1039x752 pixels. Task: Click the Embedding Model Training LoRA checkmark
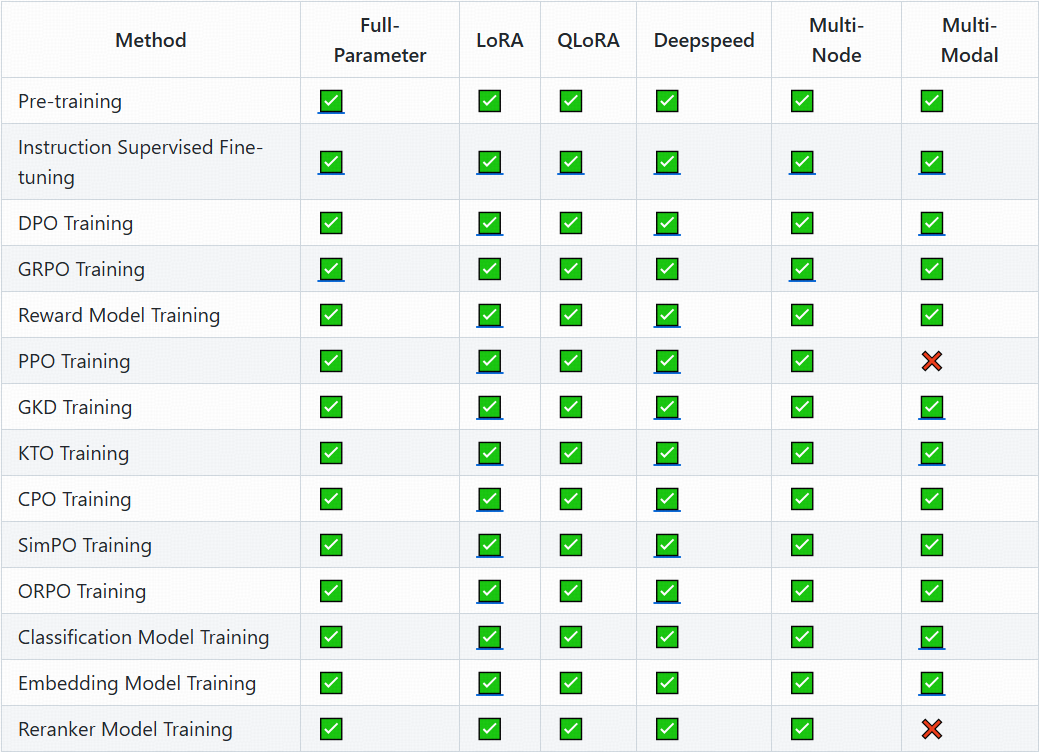(490, 683)
